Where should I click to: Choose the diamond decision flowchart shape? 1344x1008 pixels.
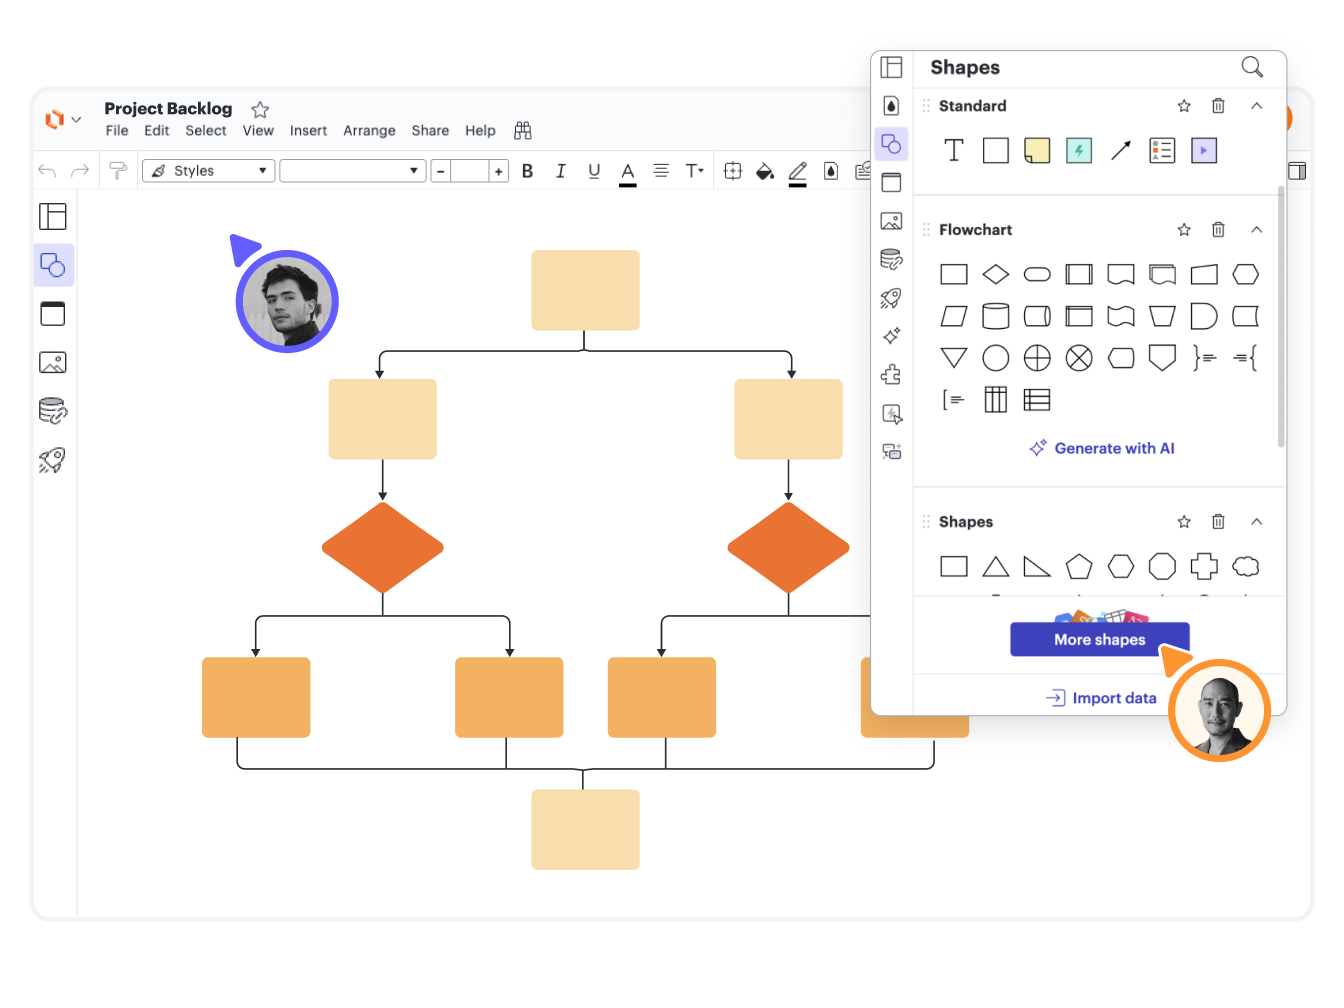point(995,274)
